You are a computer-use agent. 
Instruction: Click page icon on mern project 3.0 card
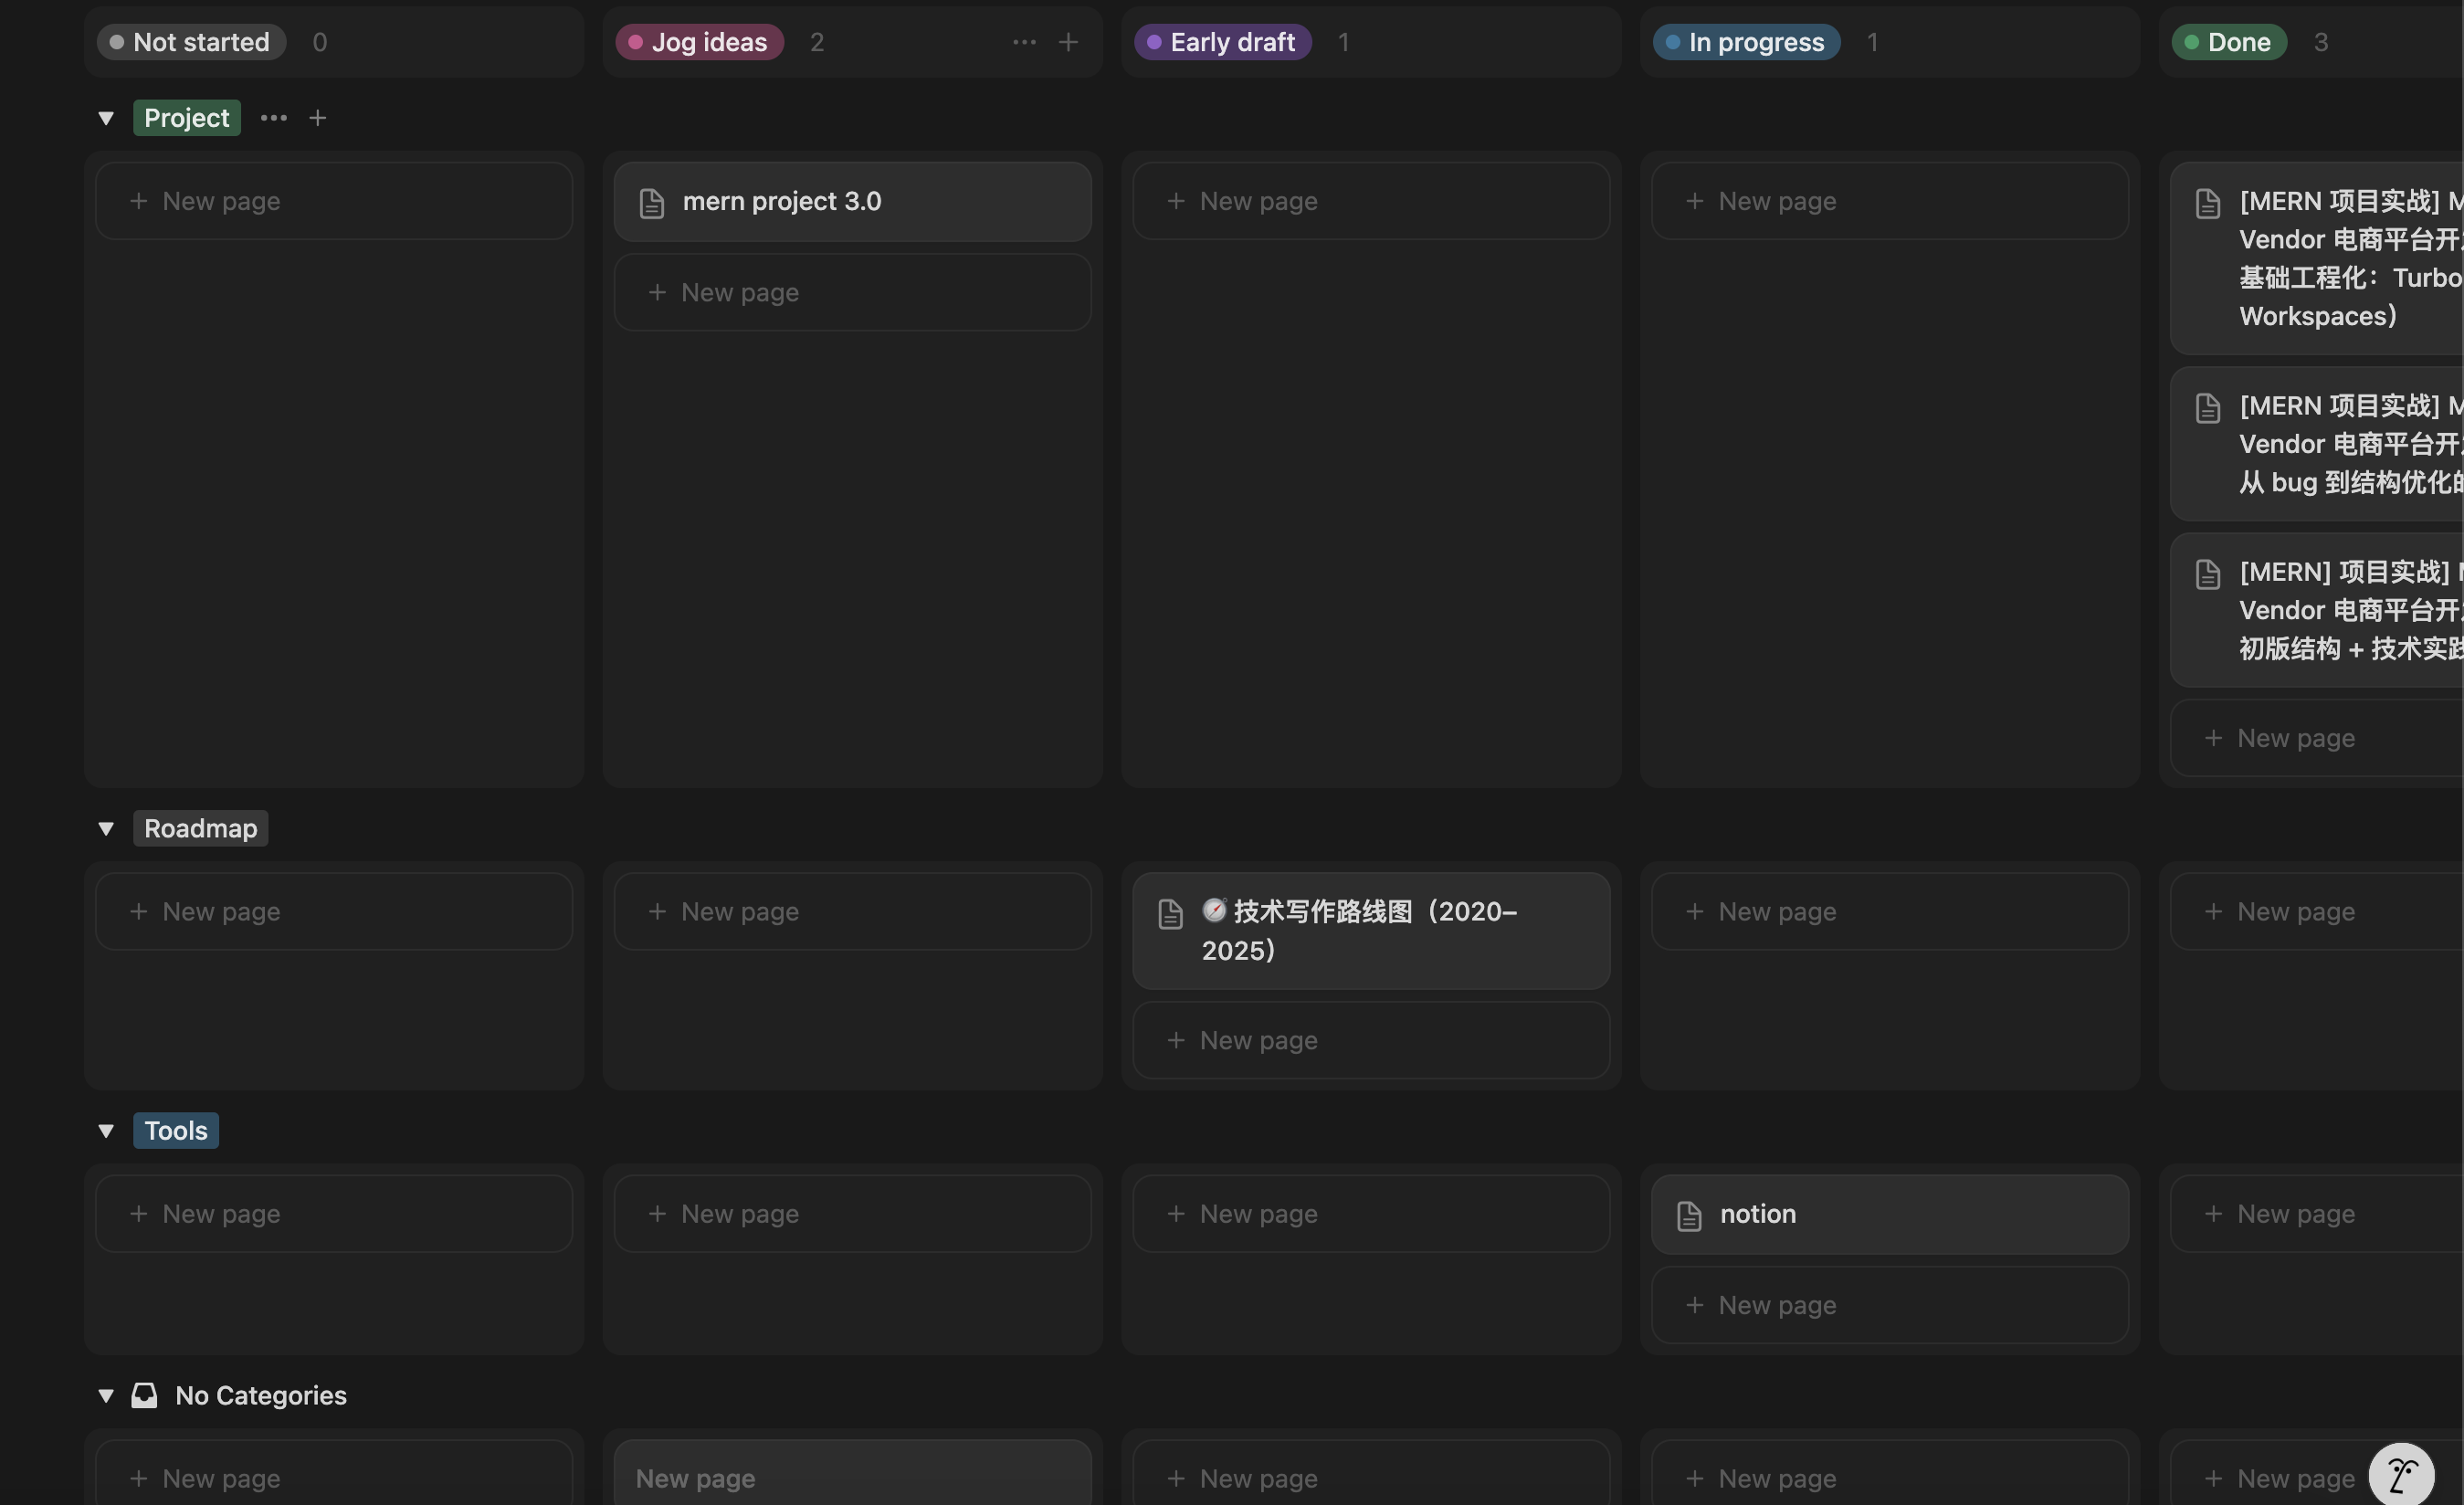(651, 203)
